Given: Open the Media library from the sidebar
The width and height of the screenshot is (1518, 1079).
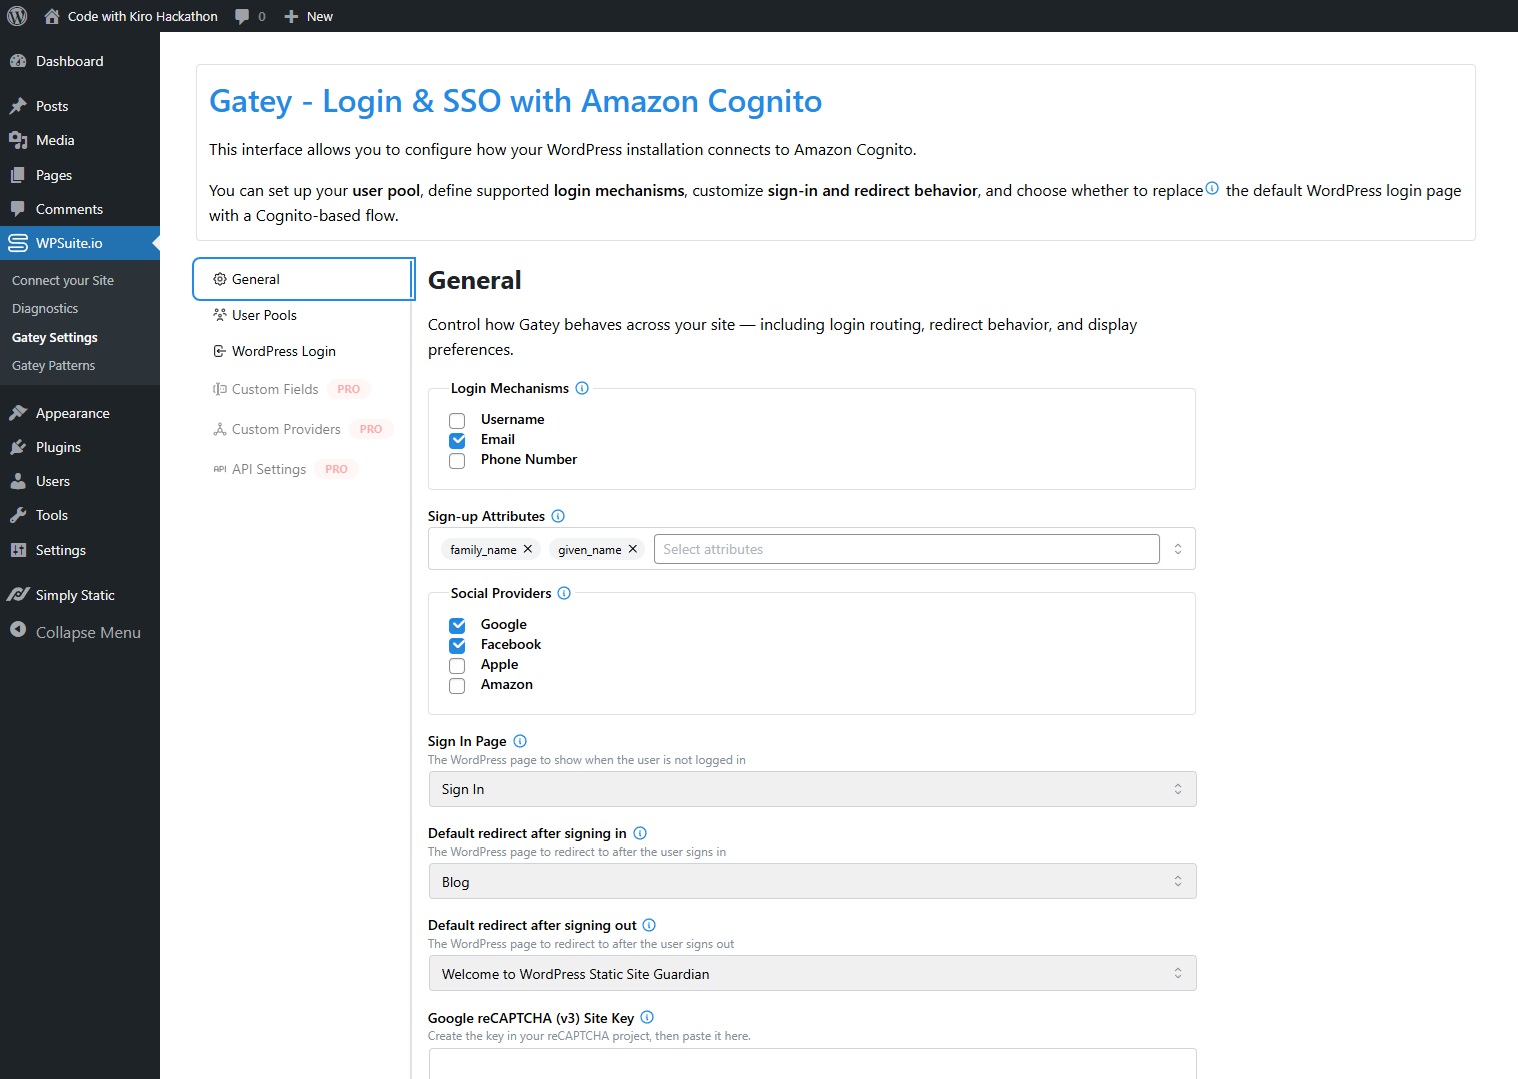Looking at the screenshot, I should pyautogui.click(x=20, y=140).
